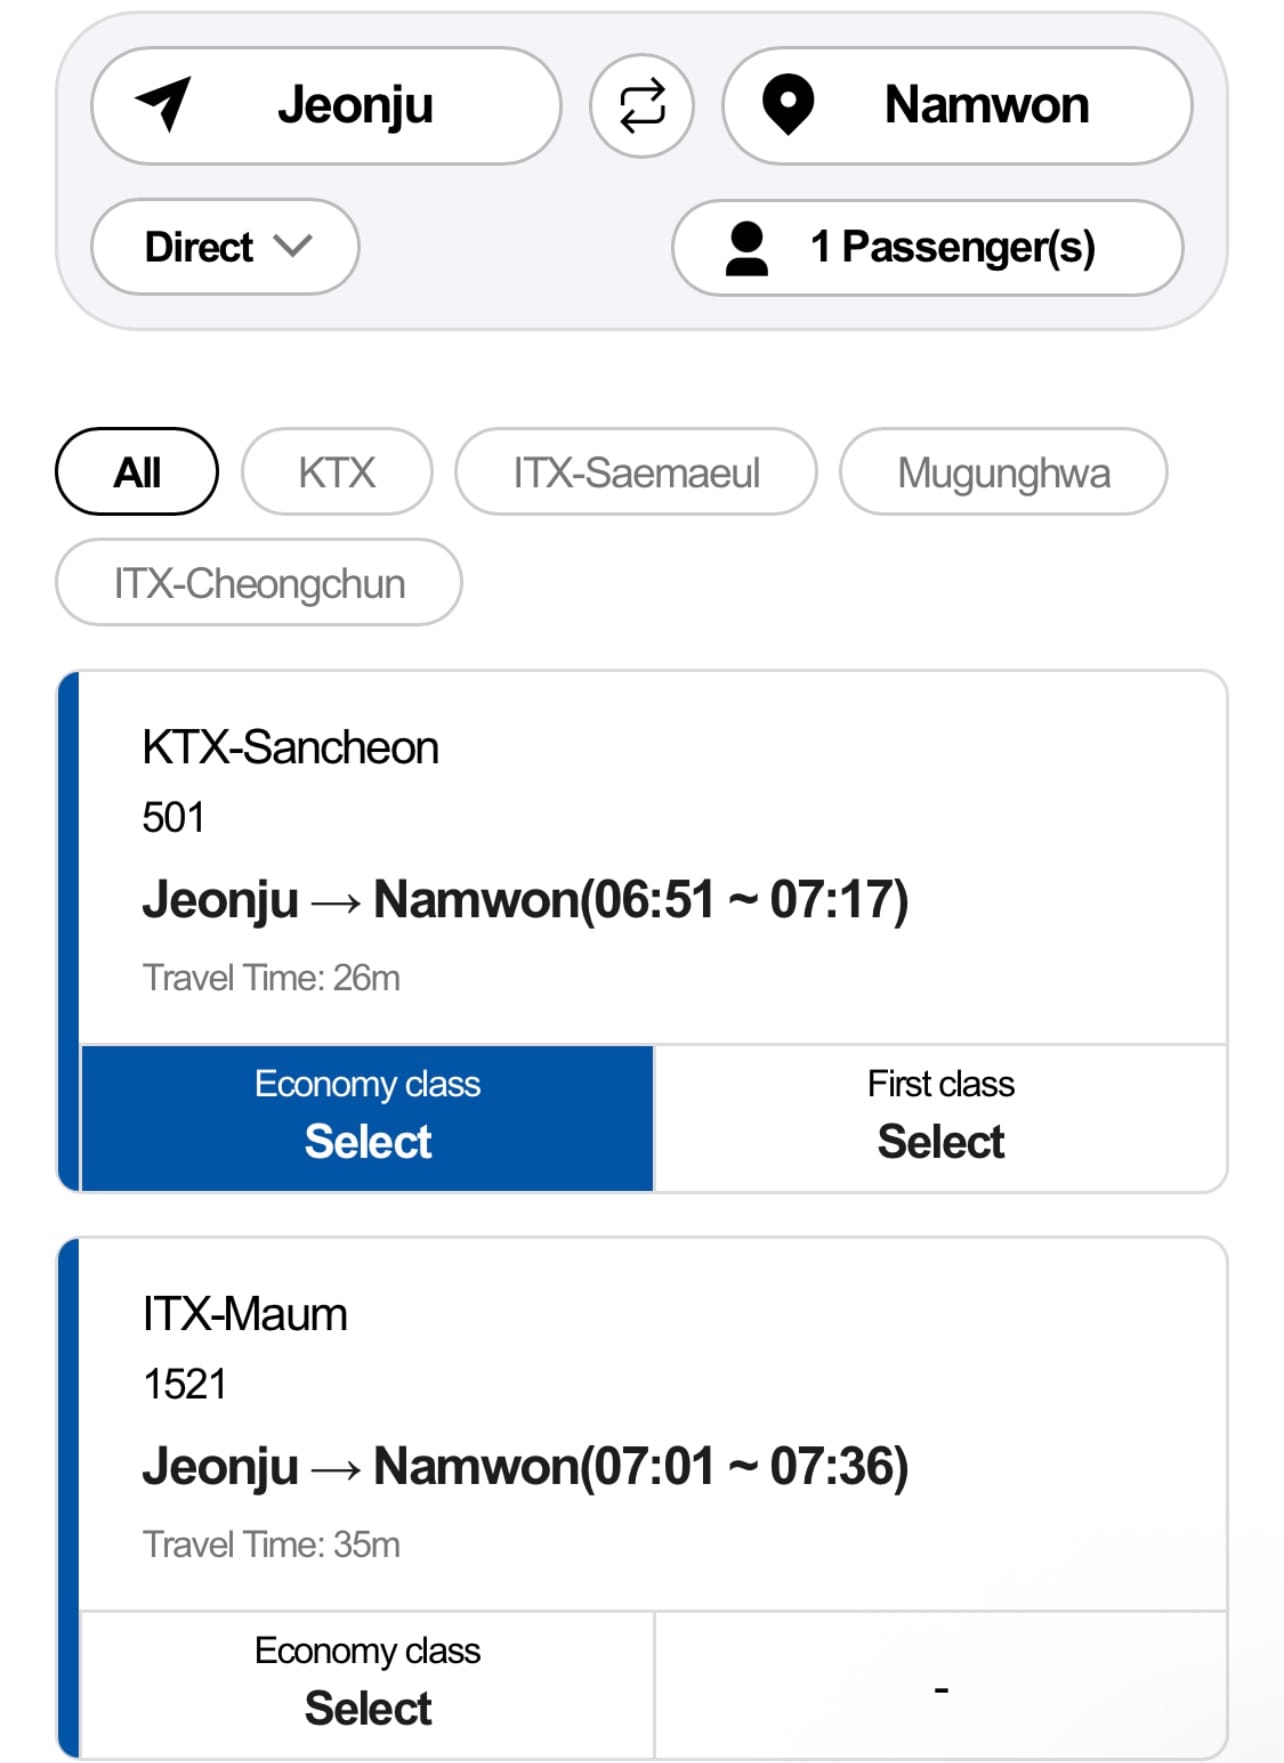Select Economy class for KTX-Sancheon 501
The image size is (1284, 1763).
367,1118
